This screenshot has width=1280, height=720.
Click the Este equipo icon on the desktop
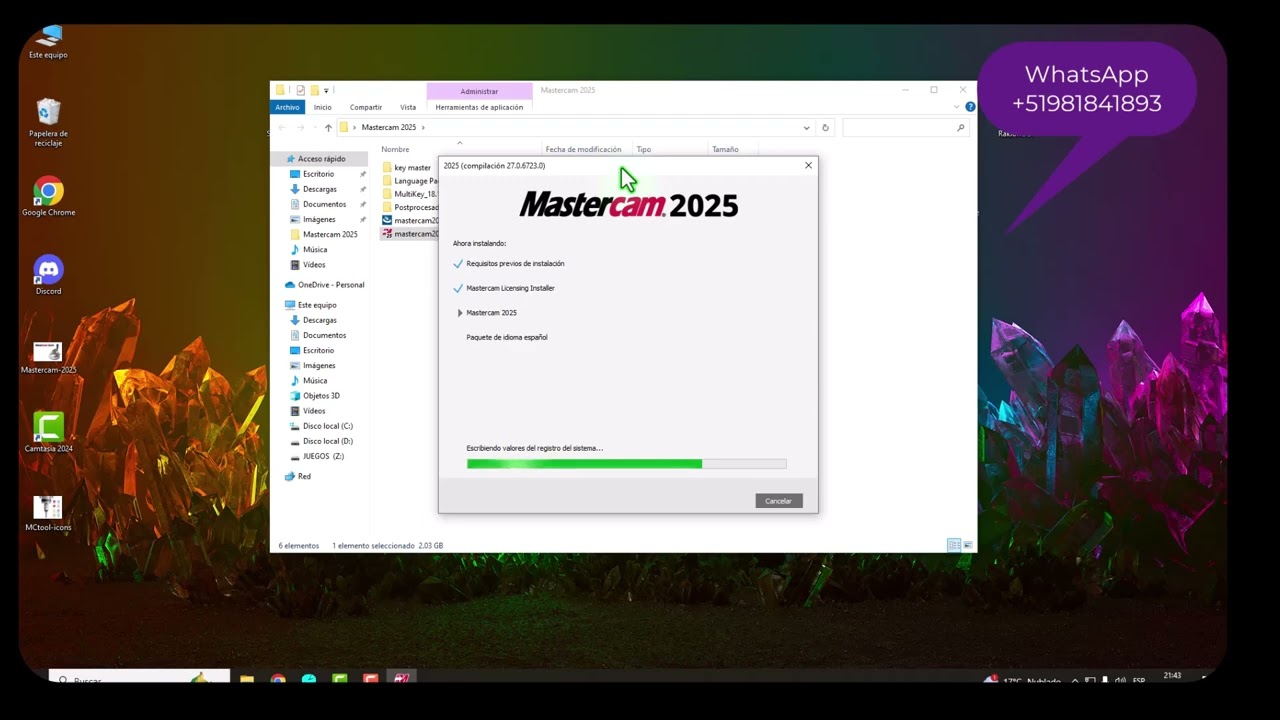pos(48,42)
